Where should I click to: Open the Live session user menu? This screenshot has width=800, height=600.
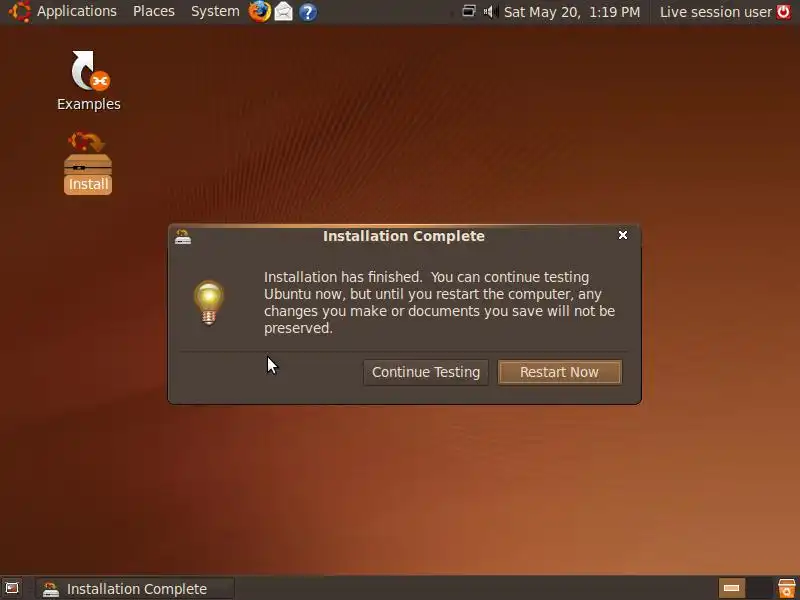716,12
